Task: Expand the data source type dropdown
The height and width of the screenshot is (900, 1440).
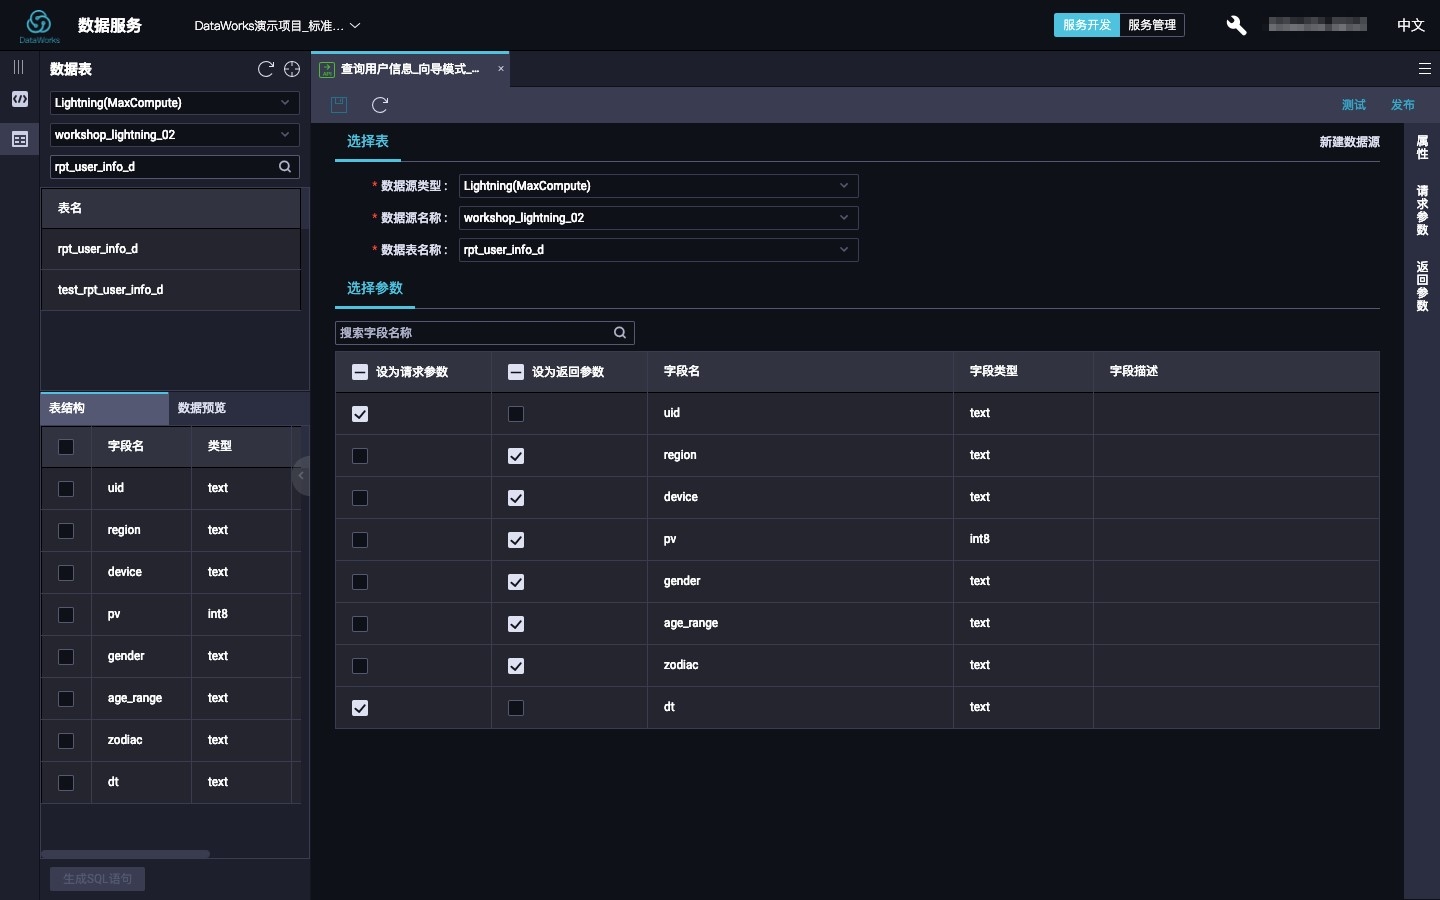Action: click(658, 186)
